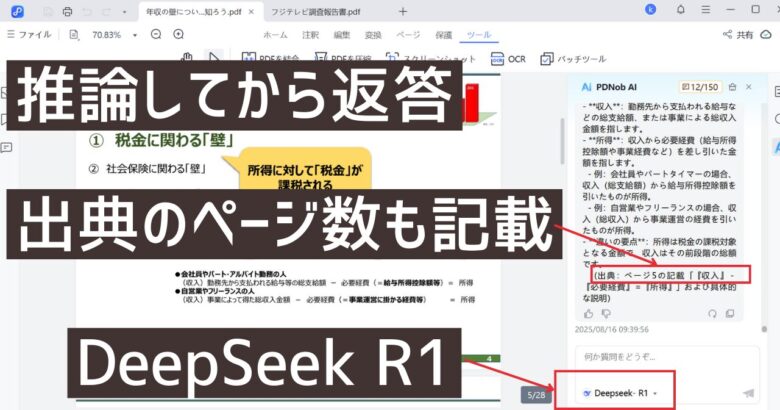Open the 変換 ribbon tab
Image resolution: width=780 pixels, height=410 pixels.
click(373, 35)
